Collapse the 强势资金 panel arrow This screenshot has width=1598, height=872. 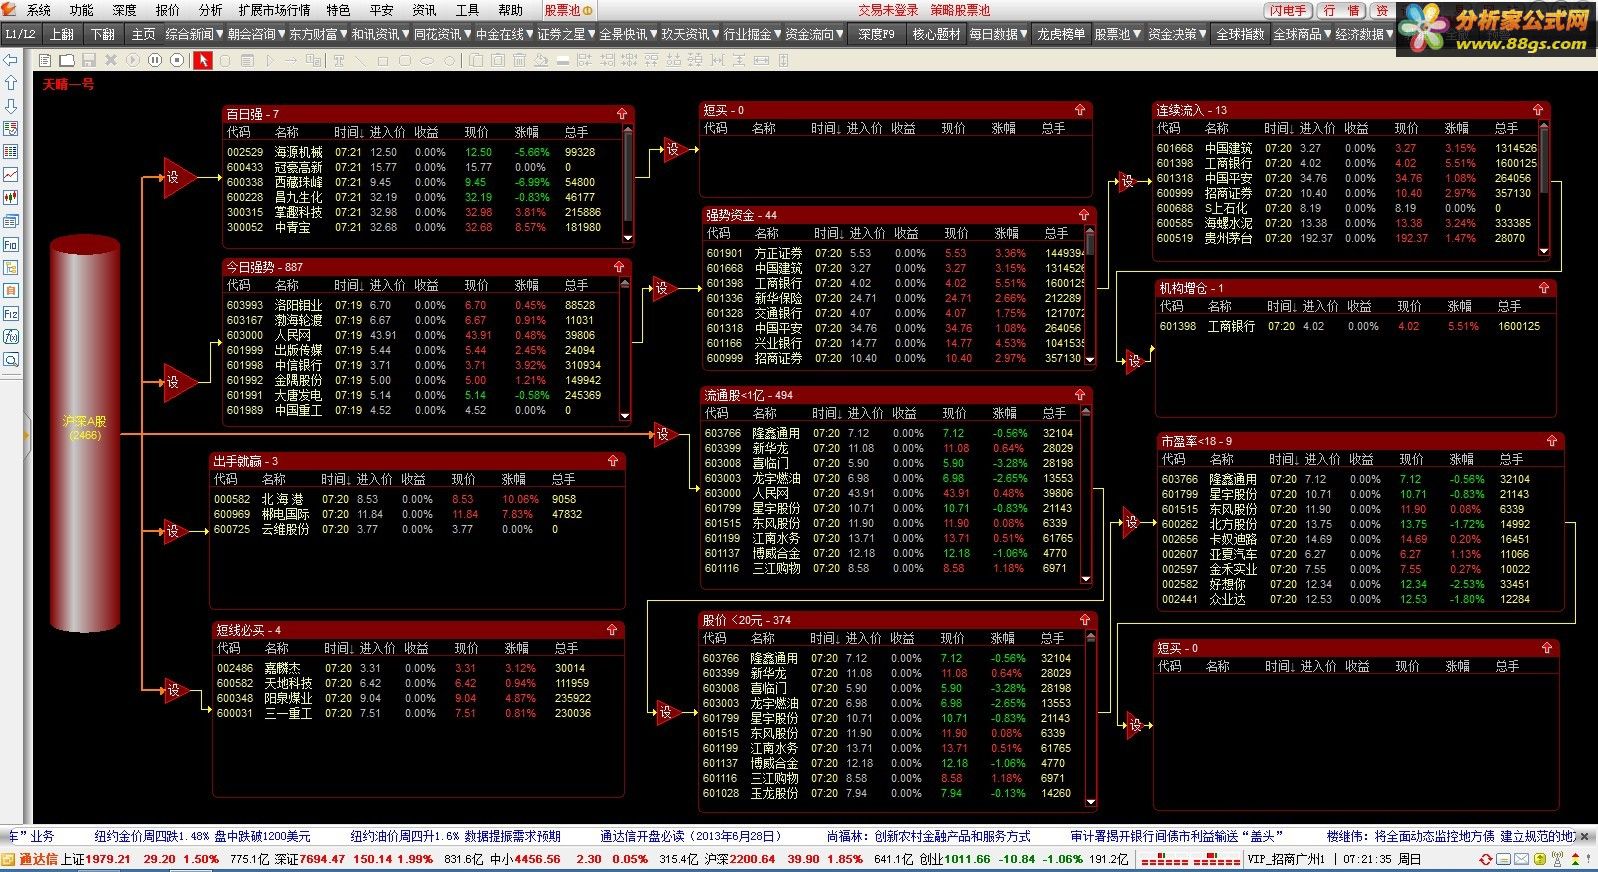click(x=1083, y=215)
